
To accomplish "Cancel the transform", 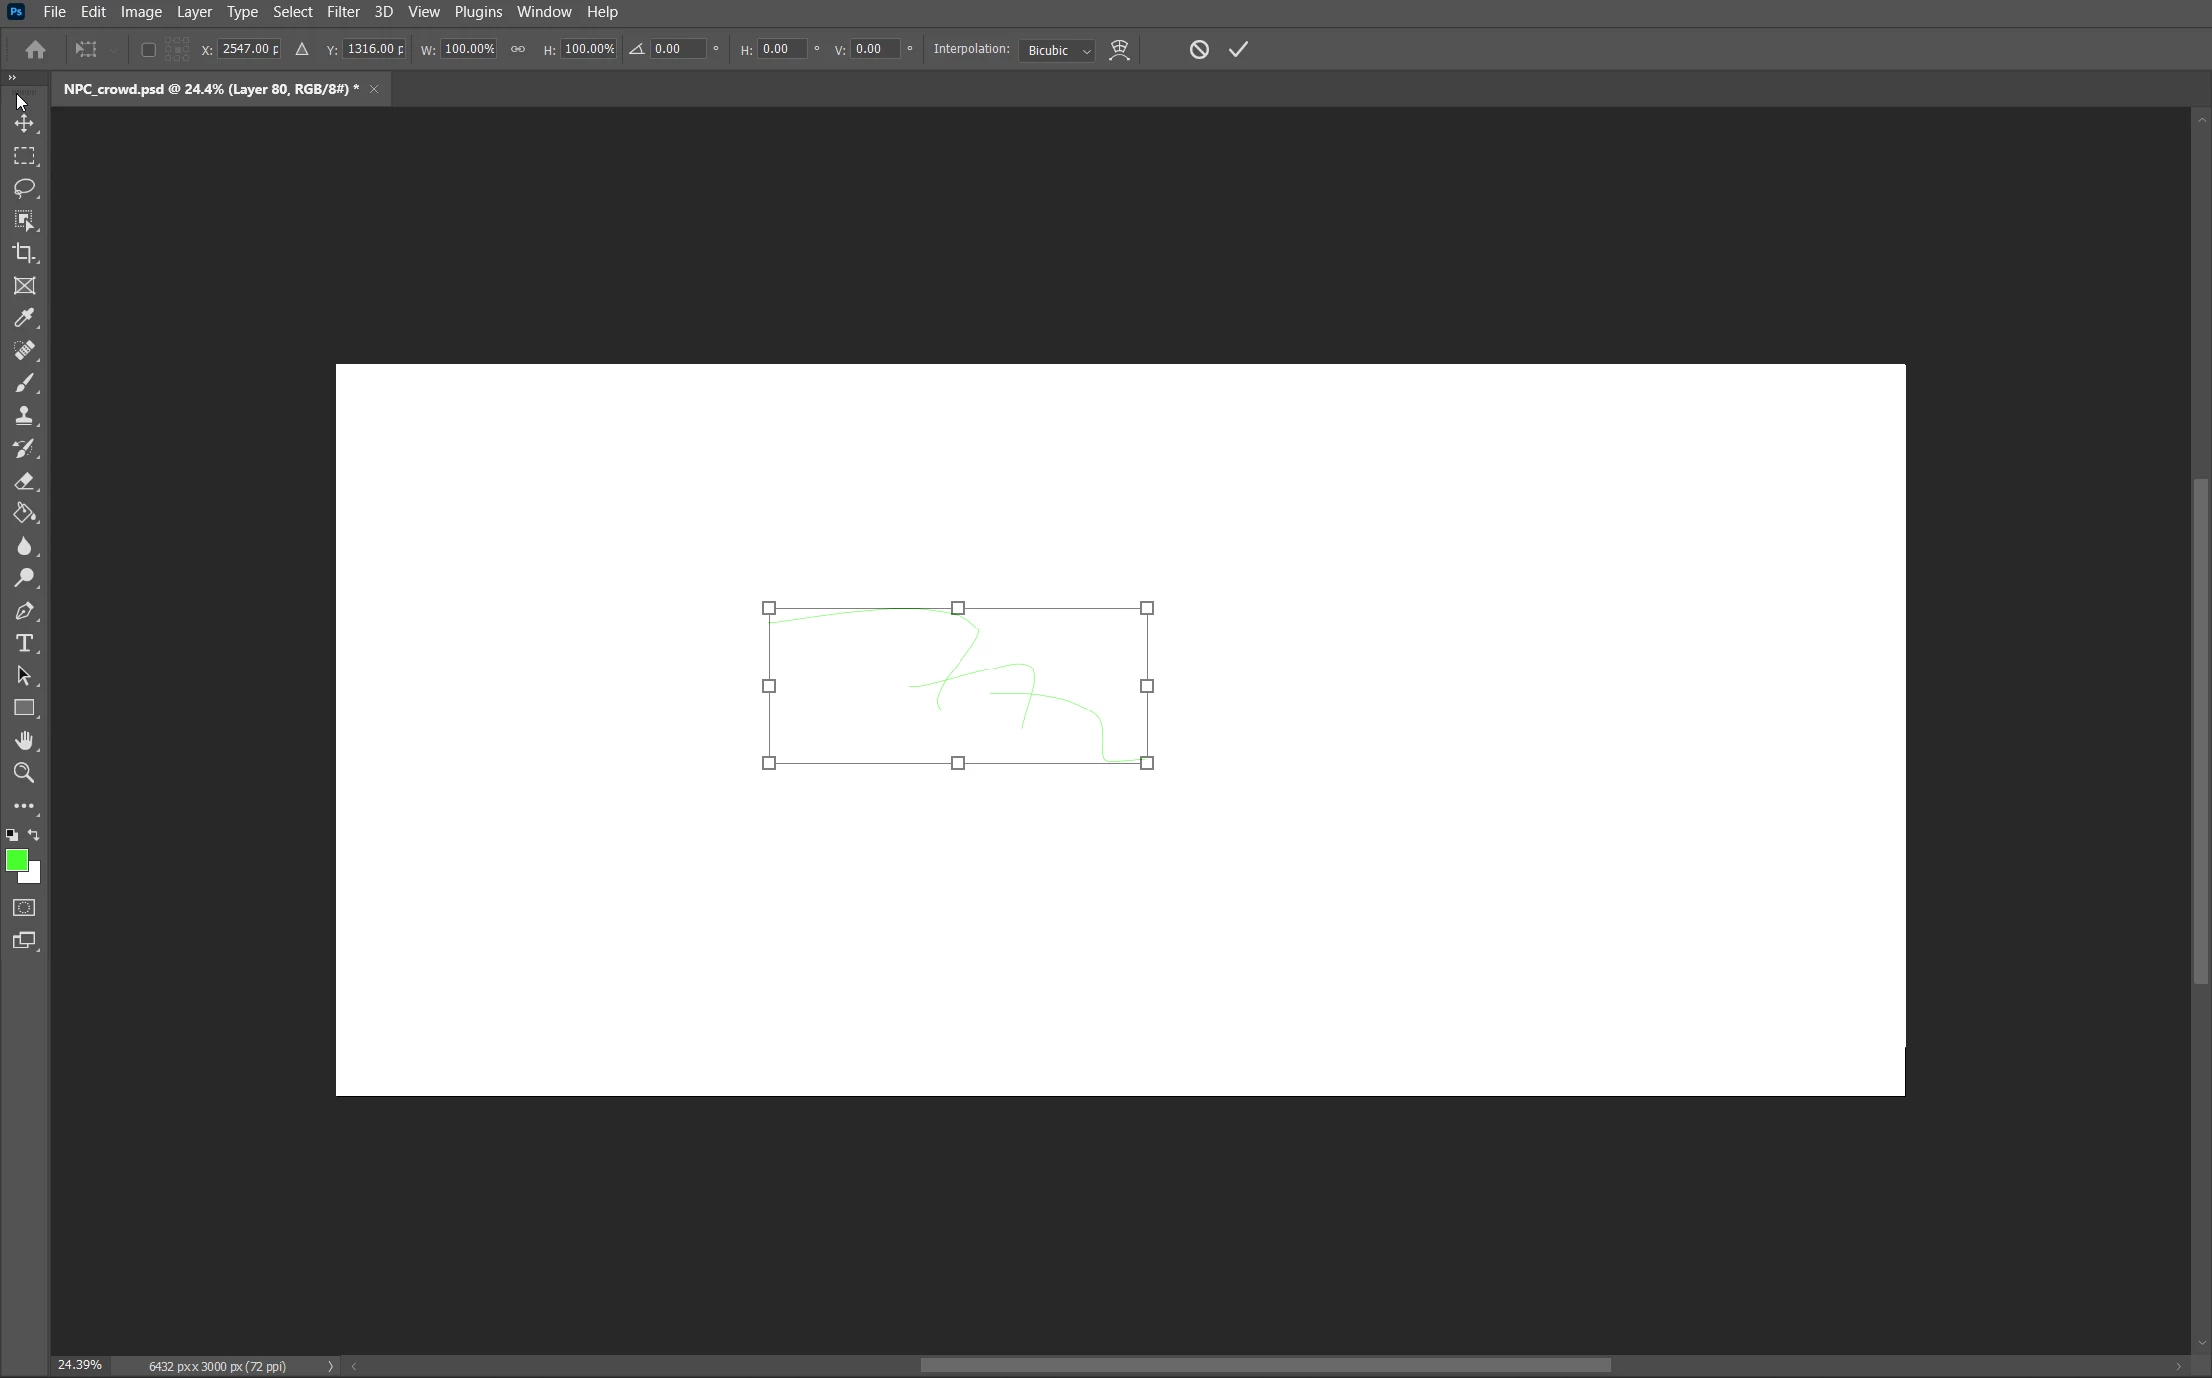I will click(x=1199, y=49).
